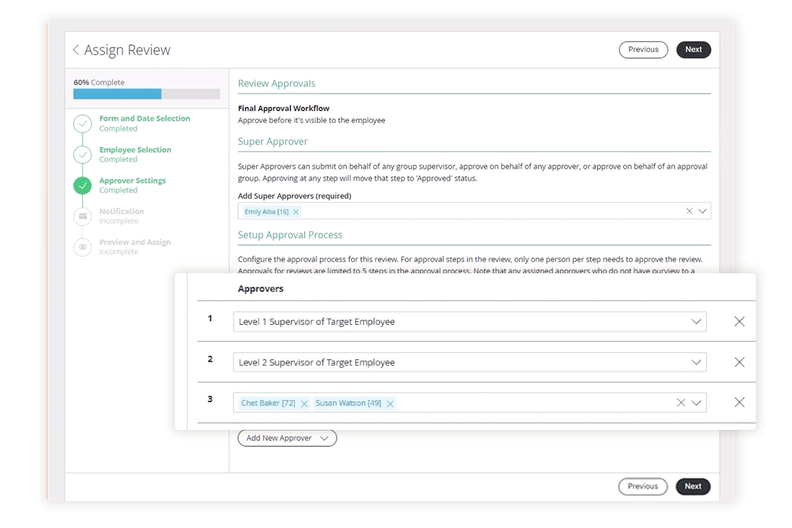This screenshot has height=528, width=792.
Task: Open the Notification step
Action: pos(121,216)
